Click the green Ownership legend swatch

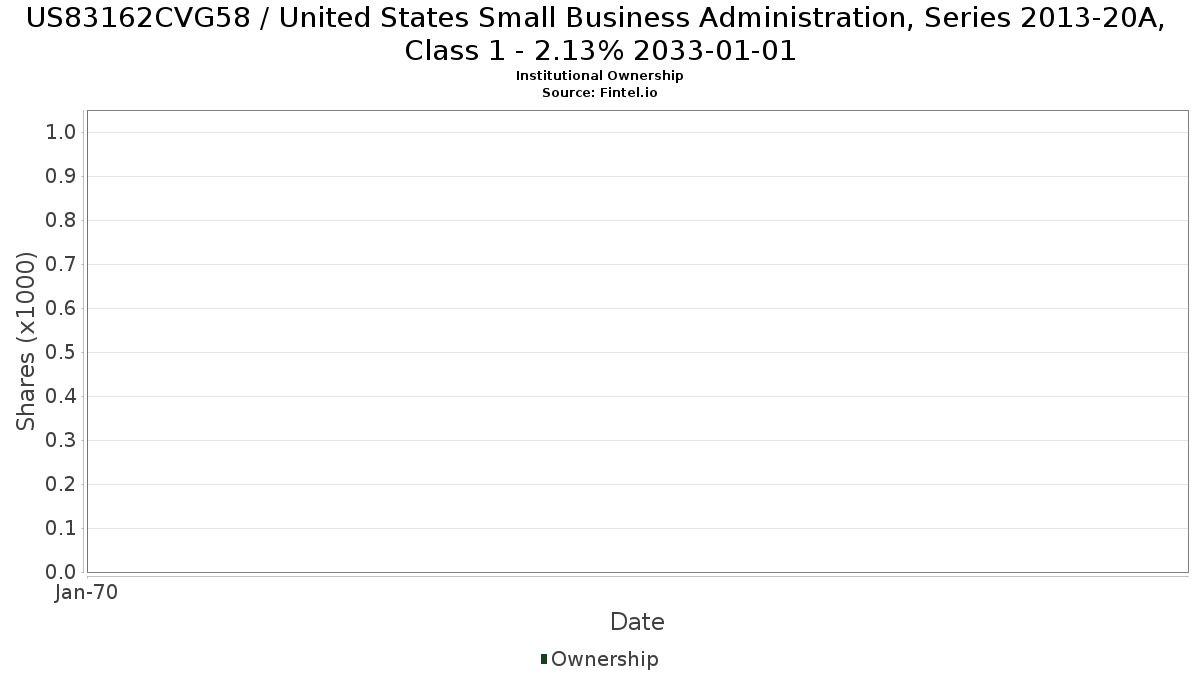pyautogui.click(x=544, y=659)
